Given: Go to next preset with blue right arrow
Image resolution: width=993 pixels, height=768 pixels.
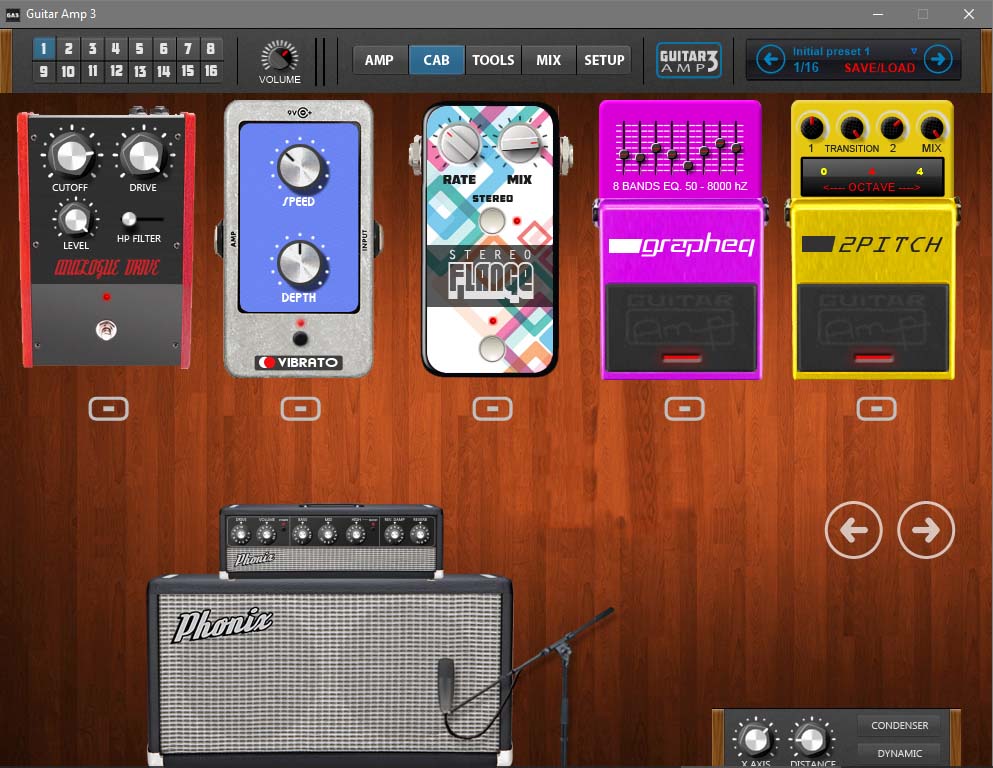Looking at the screenshot, I should pyautogui.click(x=938, y=60).
